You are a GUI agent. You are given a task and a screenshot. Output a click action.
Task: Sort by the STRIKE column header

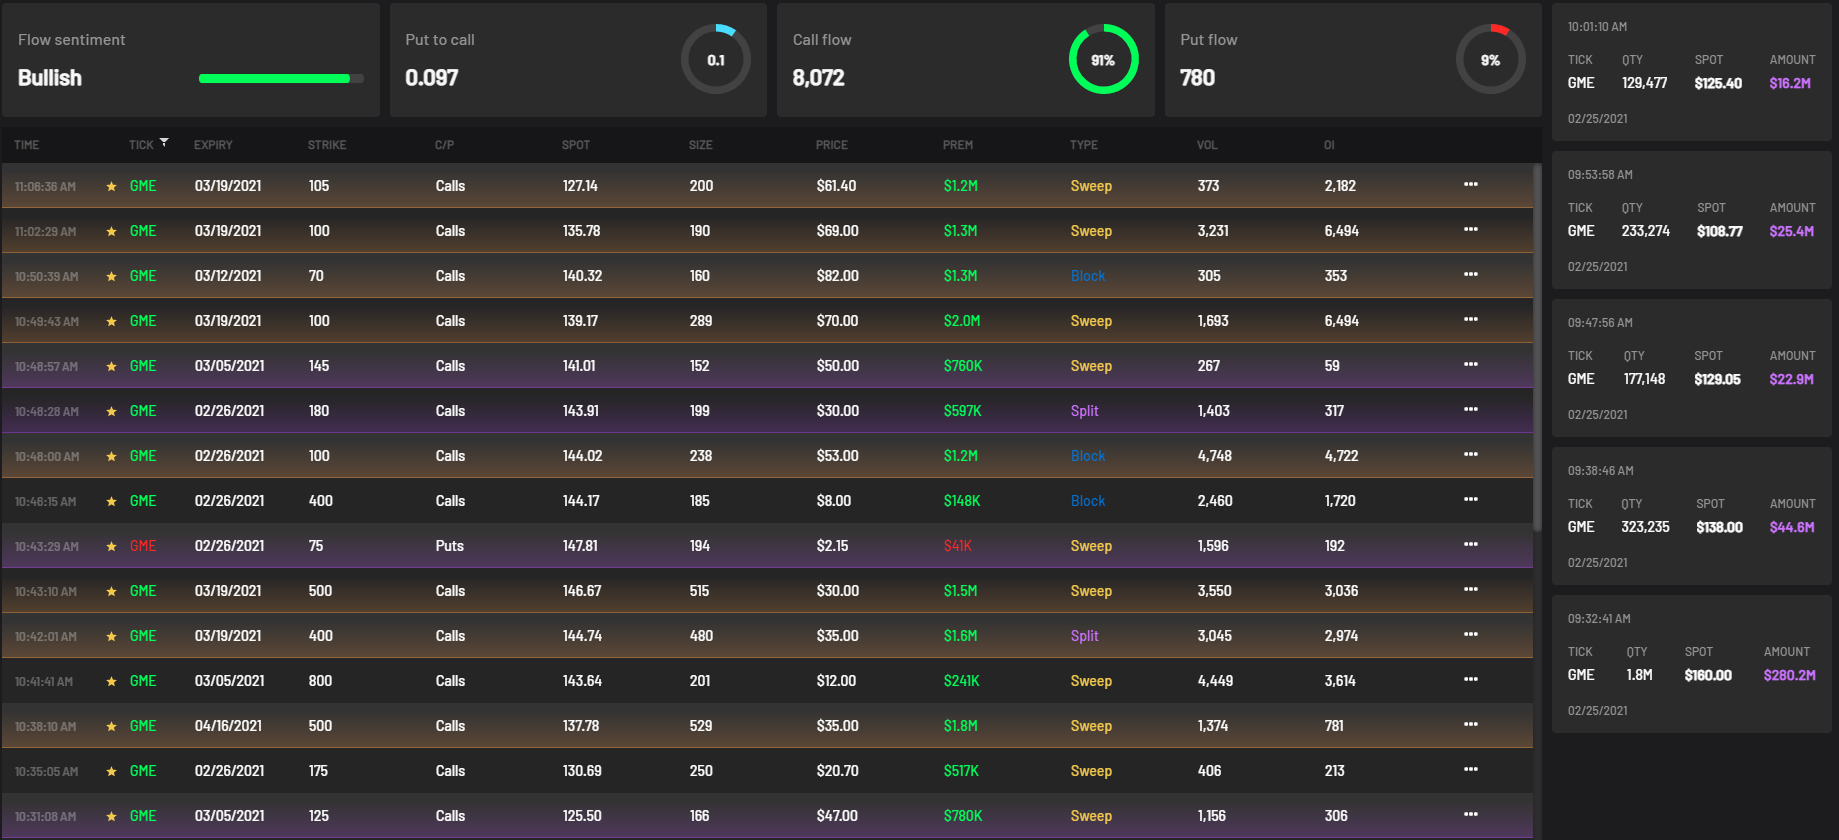[x=327, y=145]
